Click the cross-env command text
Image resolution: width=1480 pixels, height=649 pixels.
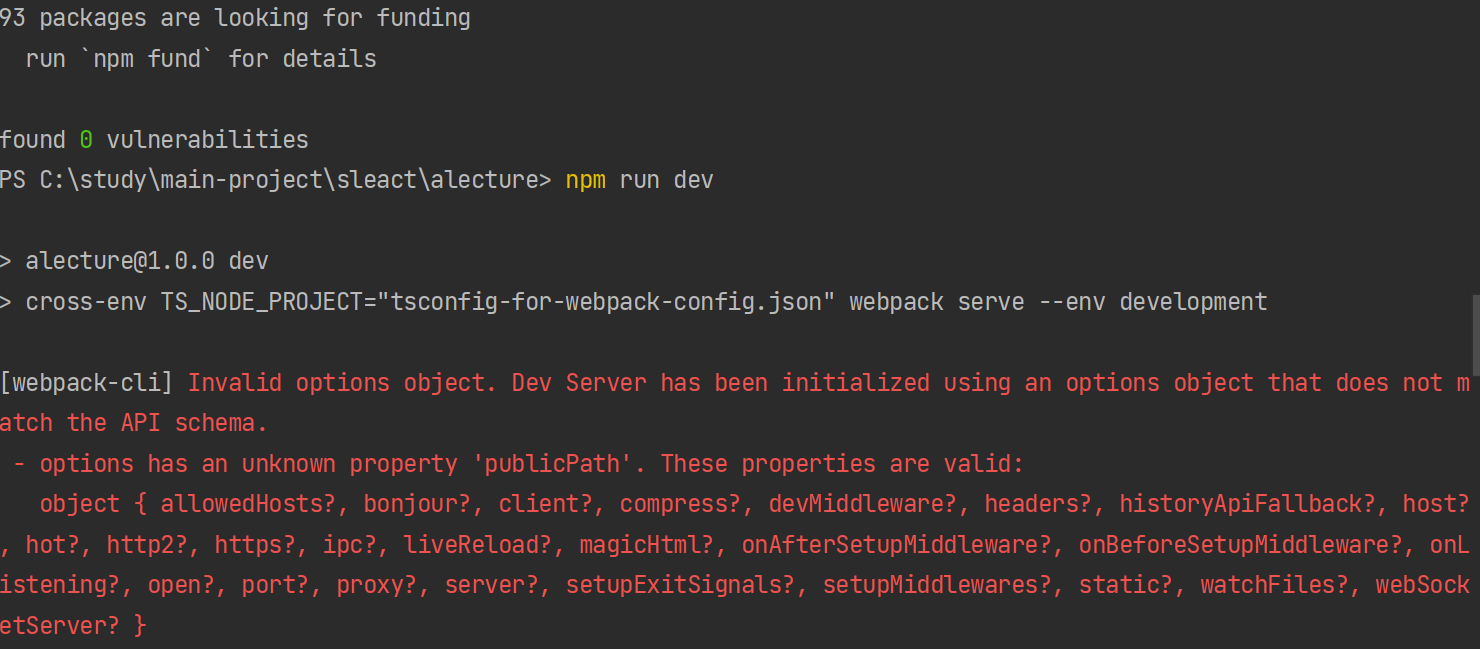click(x=86, y=301)
